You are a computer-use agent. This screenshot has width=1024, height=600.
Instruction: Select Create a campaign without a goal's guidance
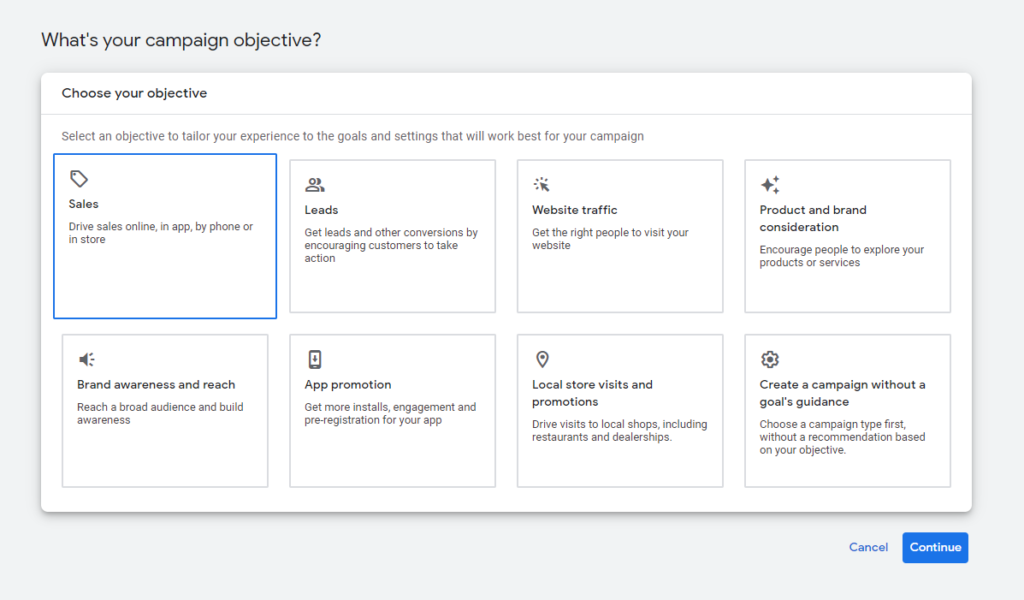[x=842, y=393]
